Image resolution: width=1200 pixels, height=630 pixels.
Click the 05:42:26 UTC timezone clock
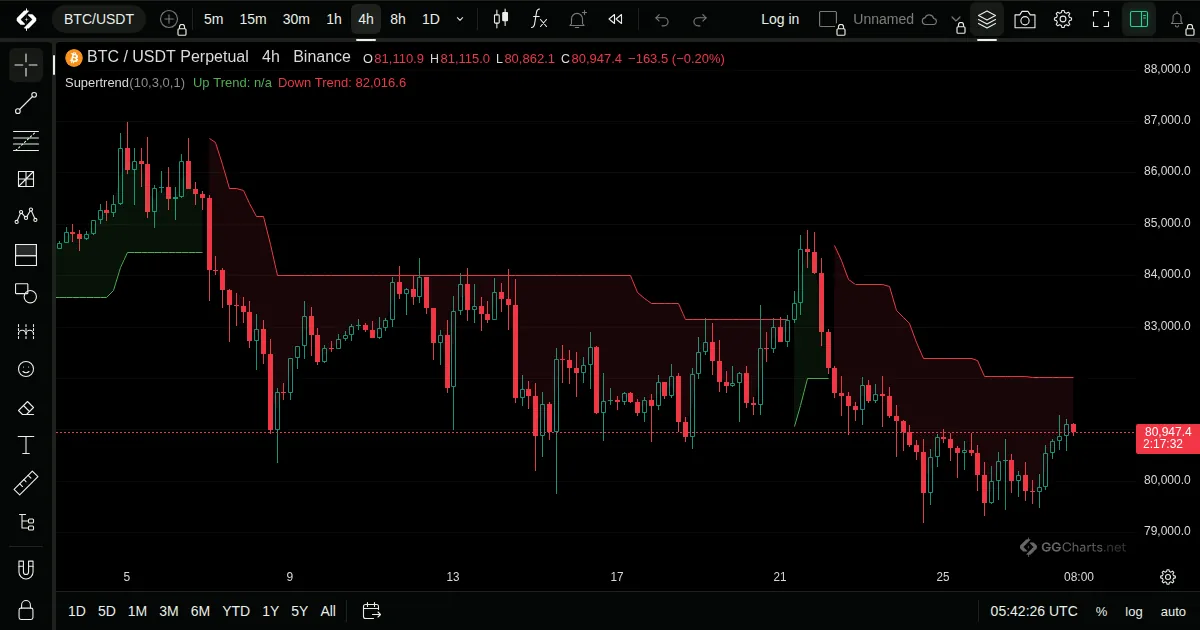1034,611
